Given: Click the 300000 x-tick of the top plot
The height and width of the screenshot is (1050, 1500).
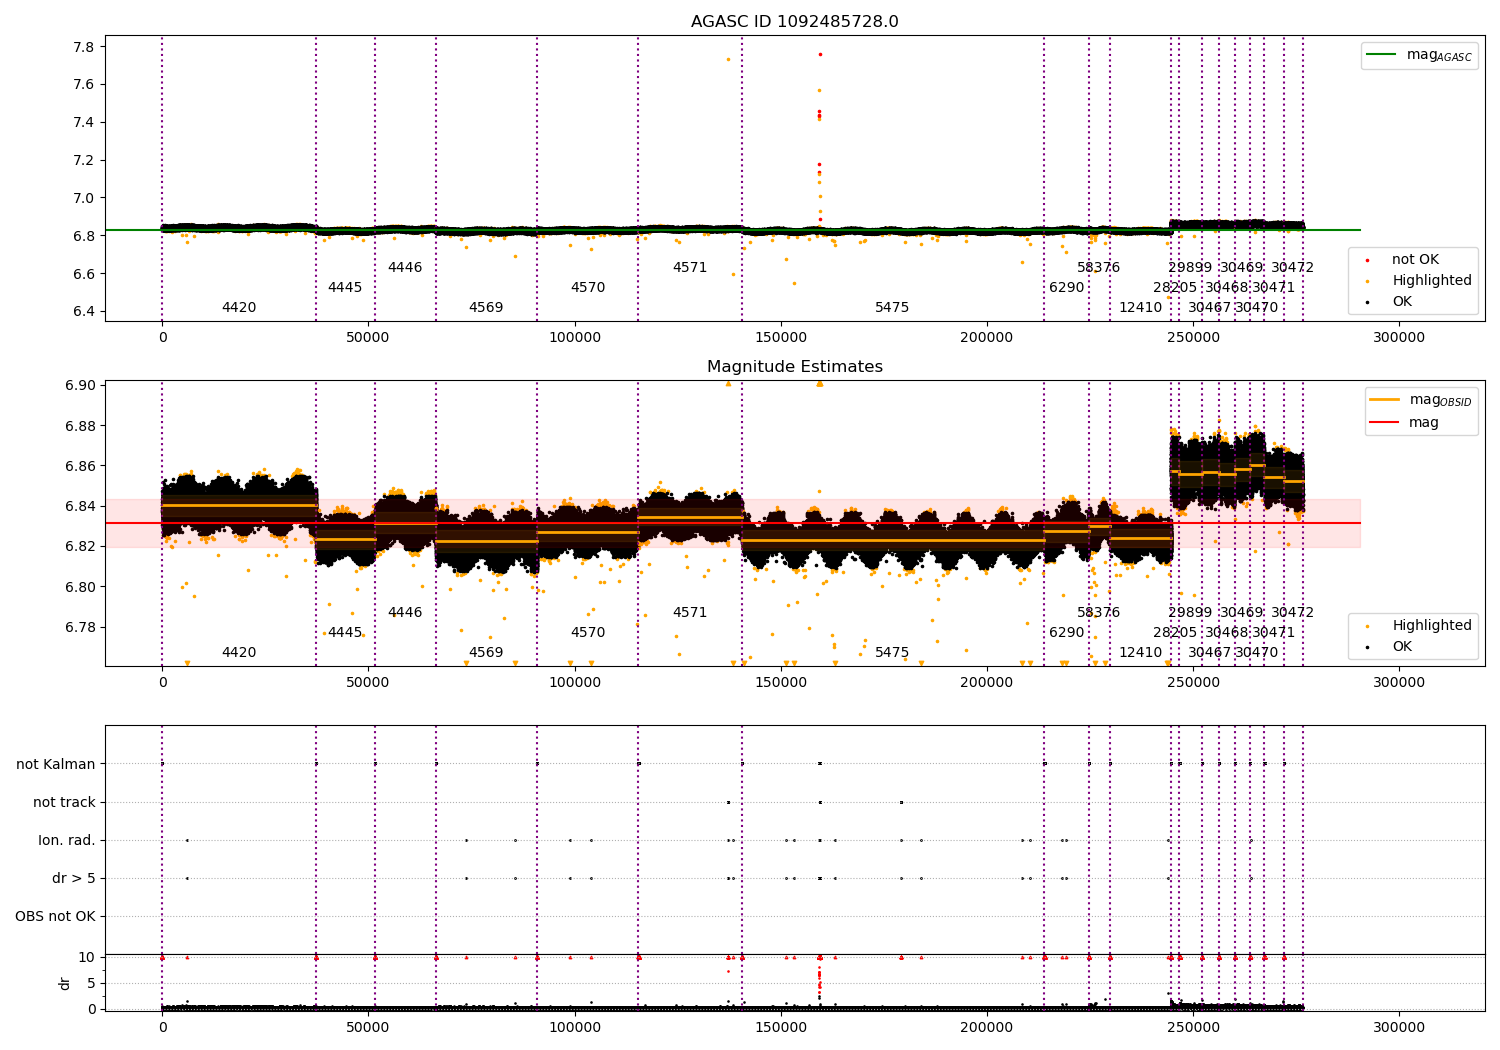Looking at the screenshot, I should [x=1398, y=338].
